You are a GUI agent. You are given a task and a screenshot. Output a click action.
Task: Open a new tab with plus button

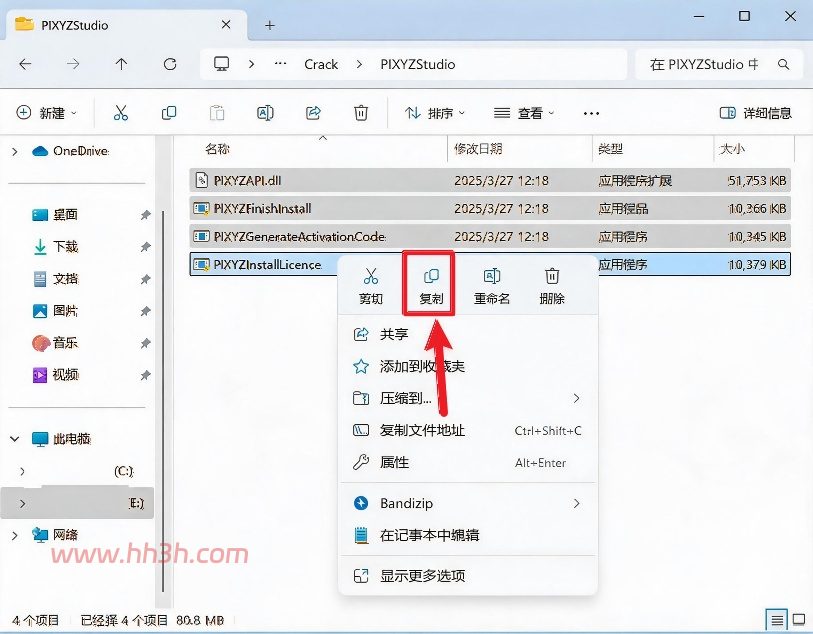(x=270, y=25)
